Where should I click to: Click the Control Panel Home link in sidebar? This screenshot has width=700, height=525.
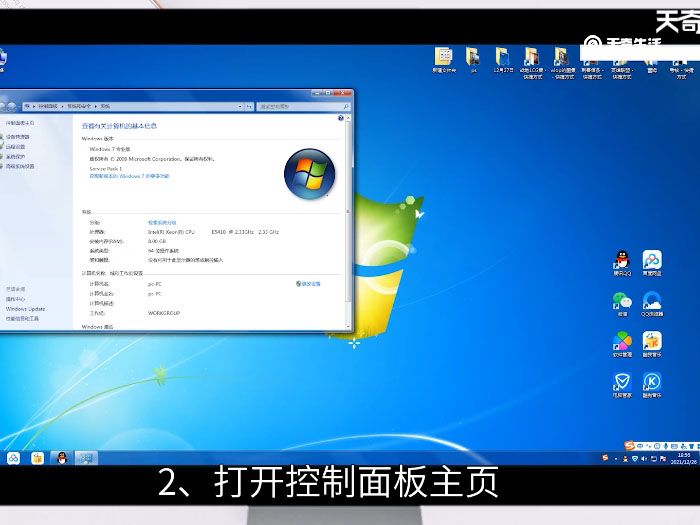20,123
